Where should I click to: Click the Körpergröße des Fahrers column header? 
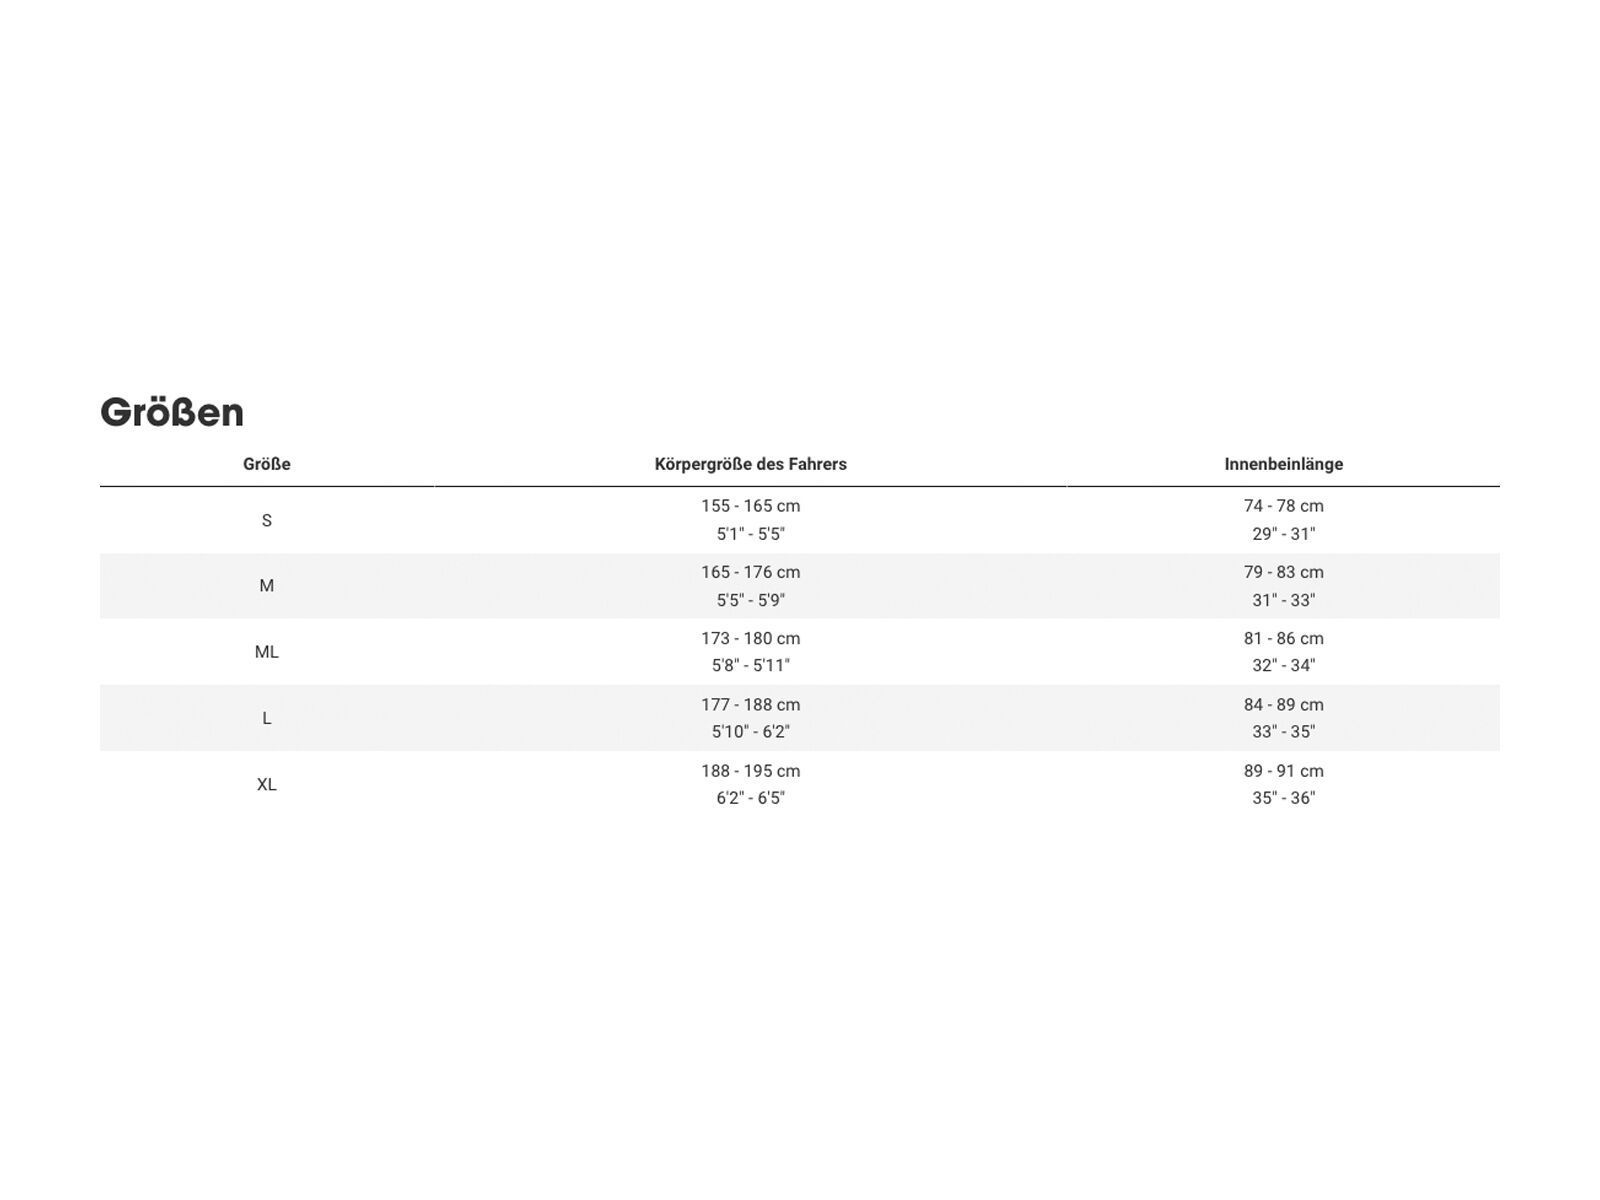(750, 464)
